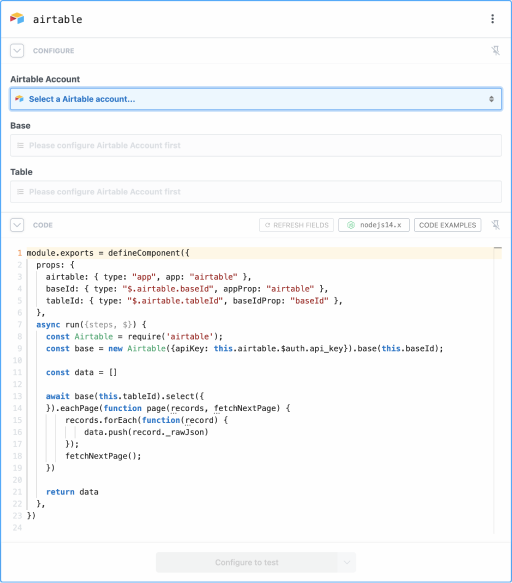Click the Airtable icon inside account selector

click(x=19, y=99)
